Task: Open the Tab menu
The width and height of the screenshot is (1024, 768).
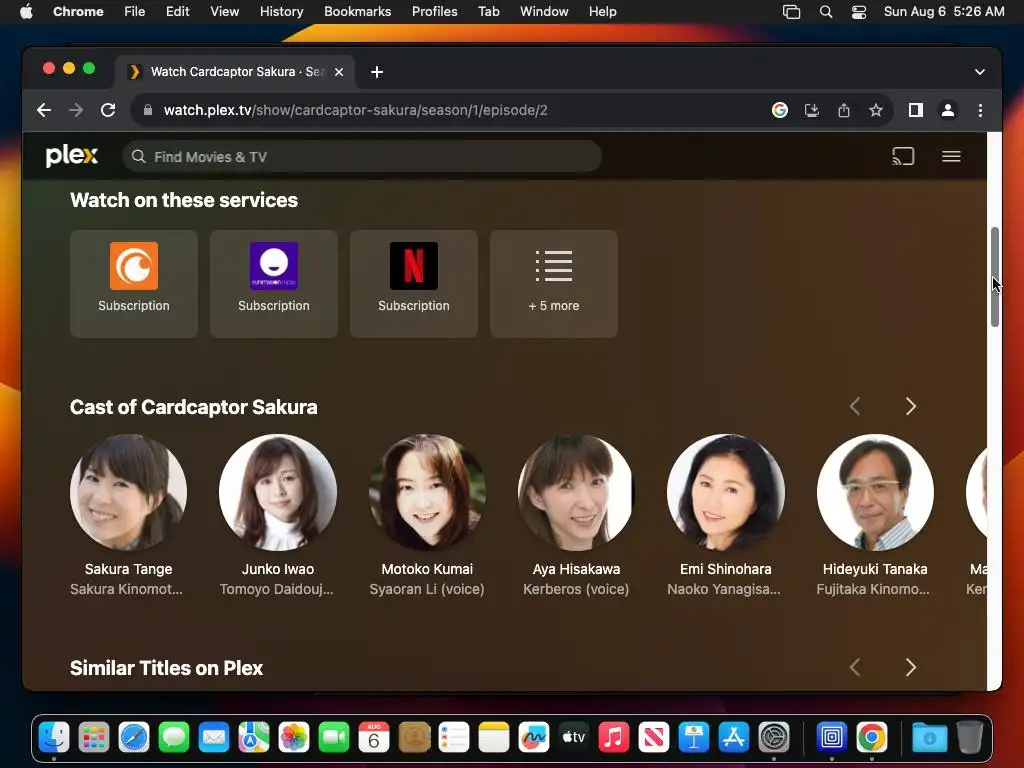Action: (488, 11)
